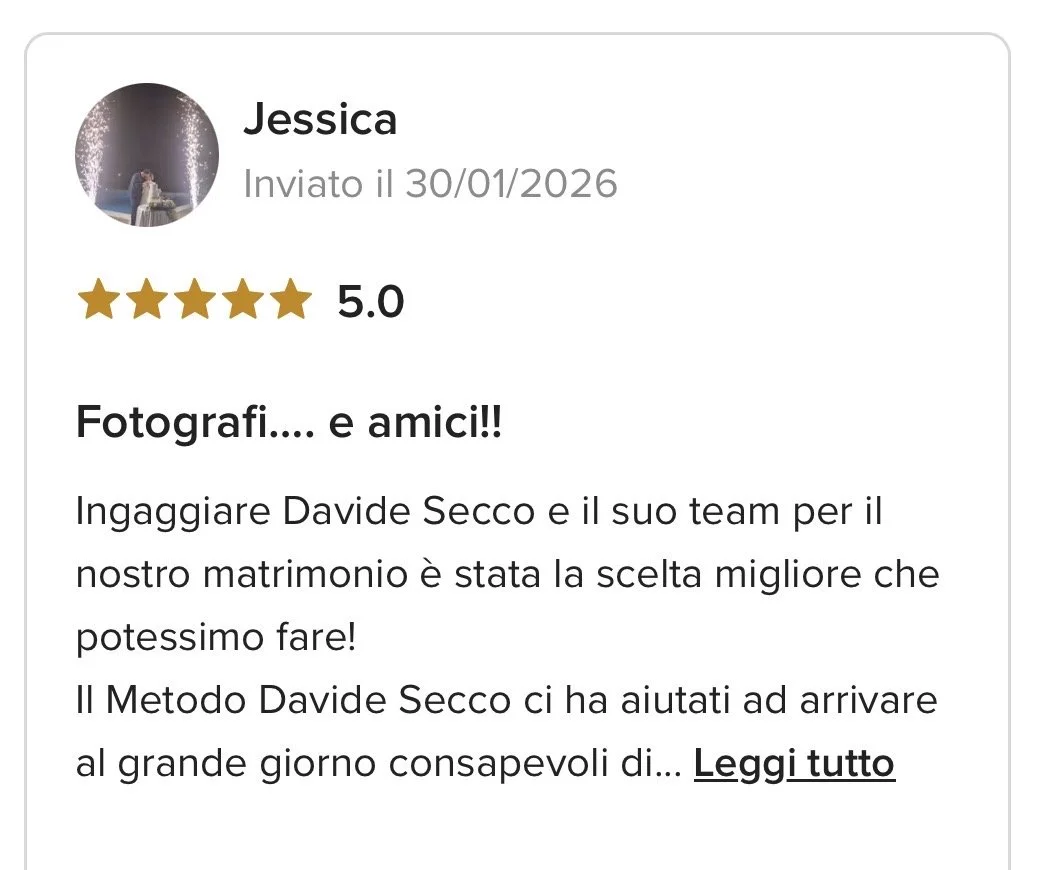This screenshot has width=1048, height=870.
Task: Click the review title "Fotografi.... e amici!!"
Action: coord(289,423)
